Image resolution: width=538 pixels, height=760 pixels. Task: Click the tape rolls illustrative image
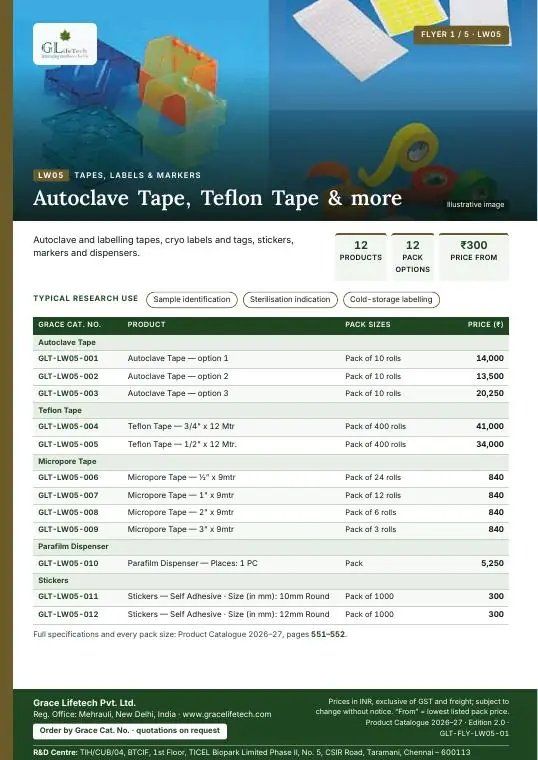[403, 111]
